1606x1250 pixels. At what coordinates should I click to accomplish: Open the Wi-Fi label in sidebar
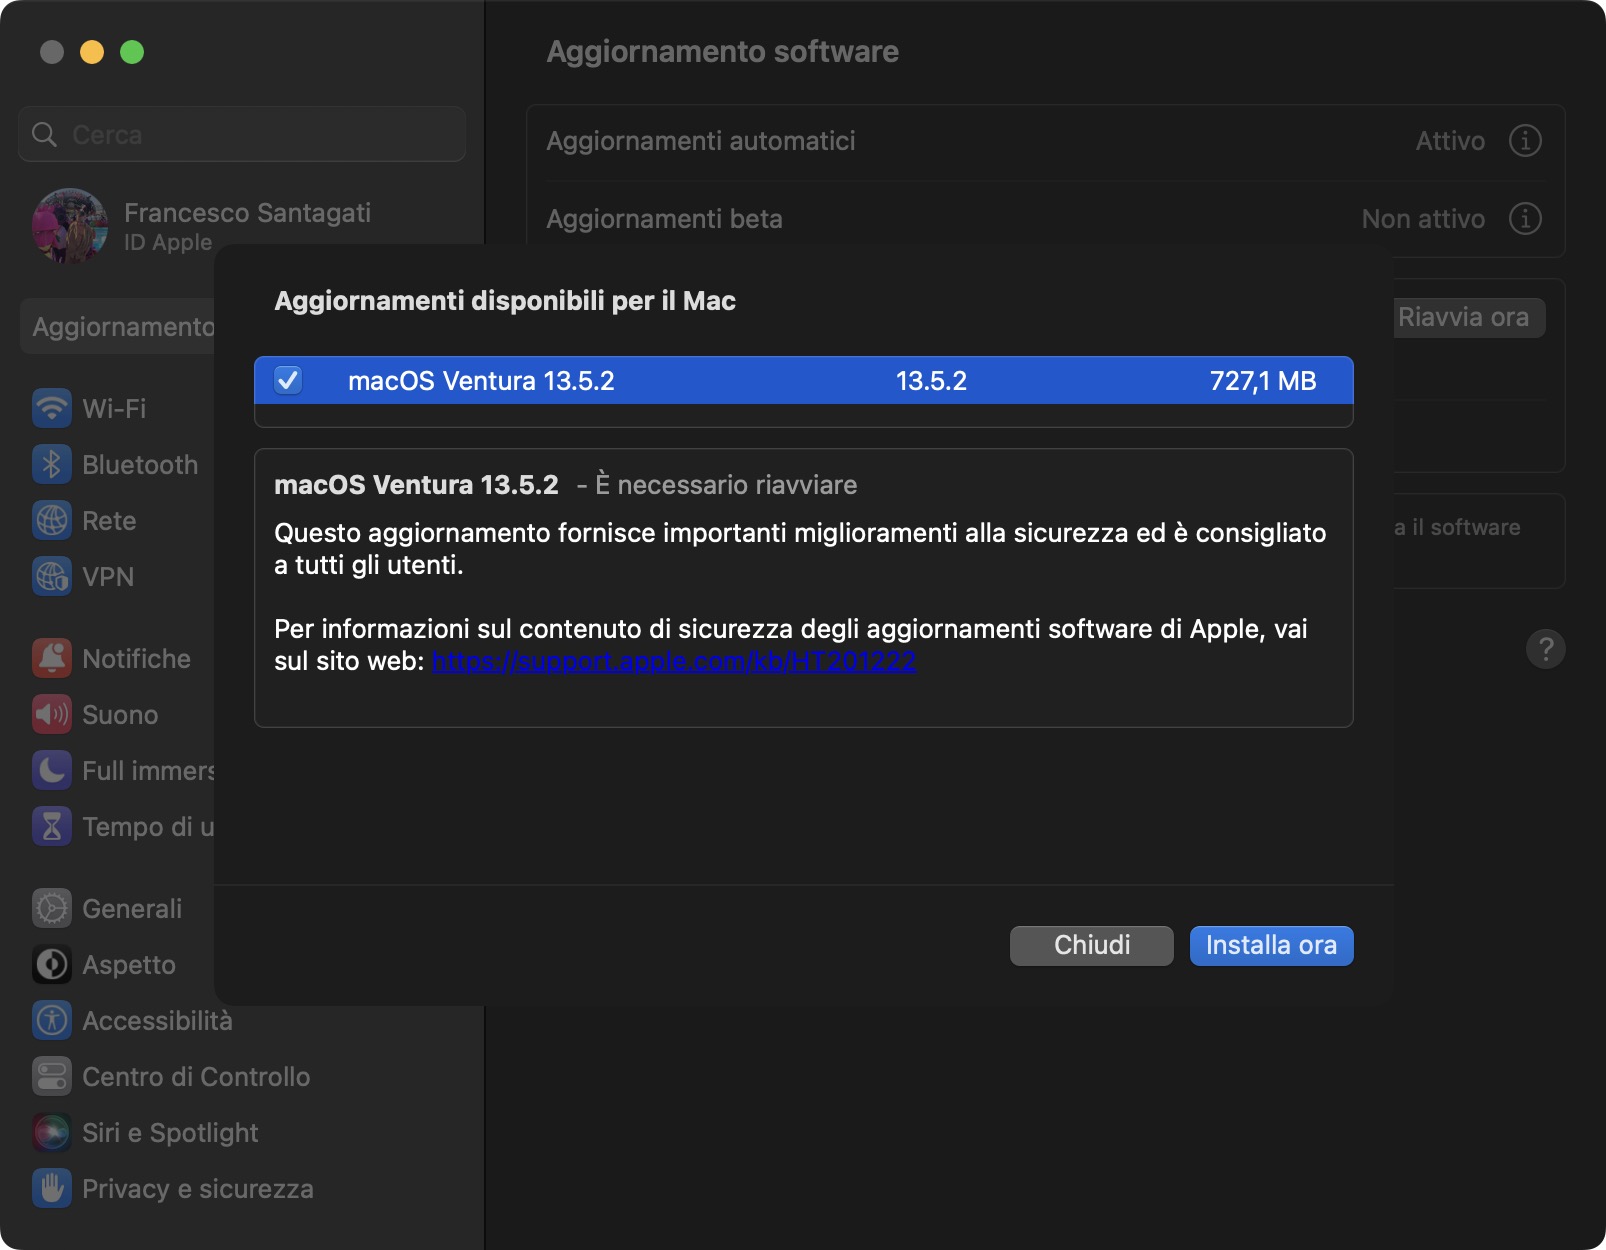(x=114, y=409)
